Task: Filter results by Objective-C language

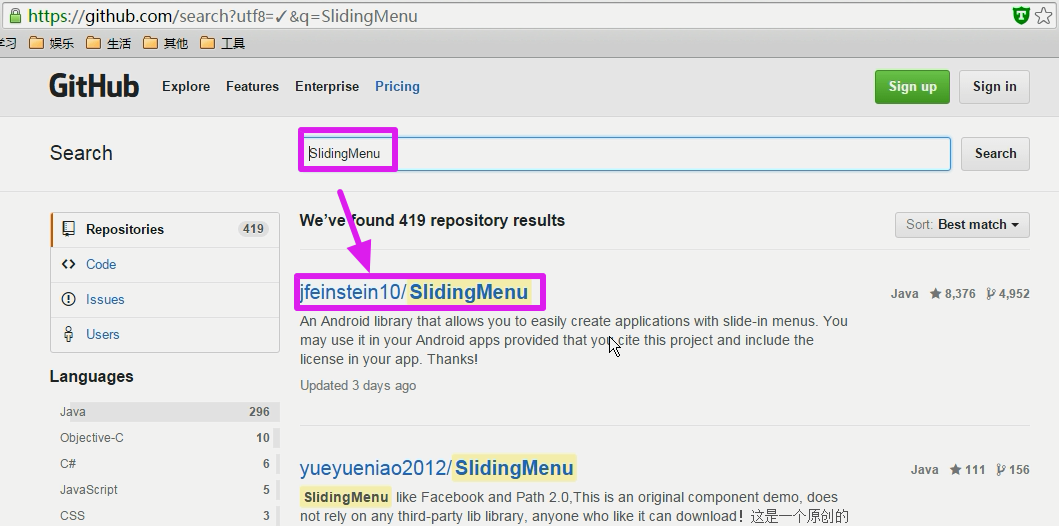Action: tap(165, 438)
